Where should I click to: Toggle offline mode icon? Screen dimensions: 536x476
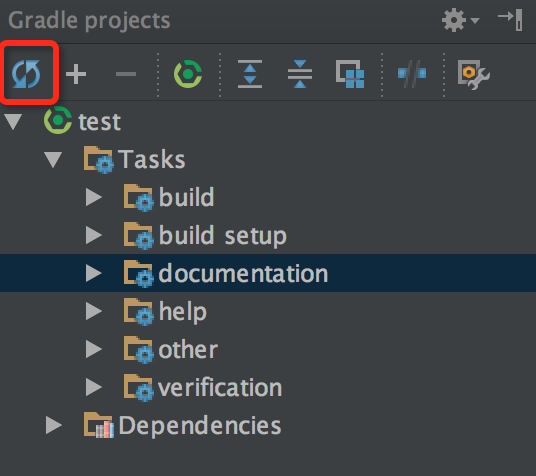coord(412,74)
